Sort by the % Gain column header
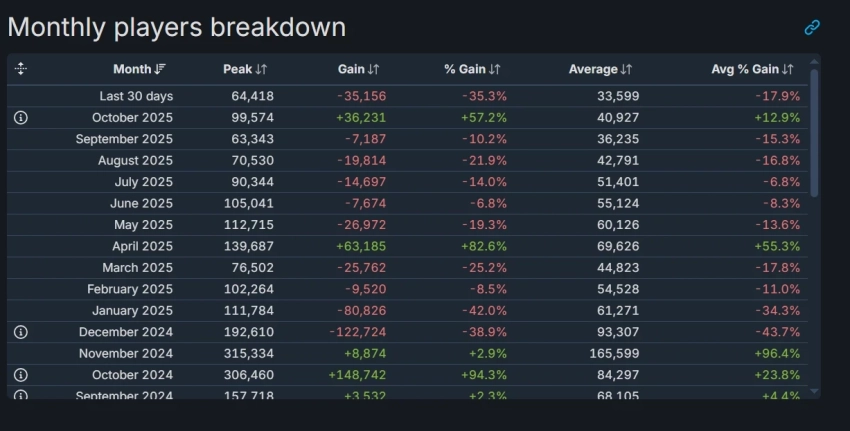 pos(472,69)
